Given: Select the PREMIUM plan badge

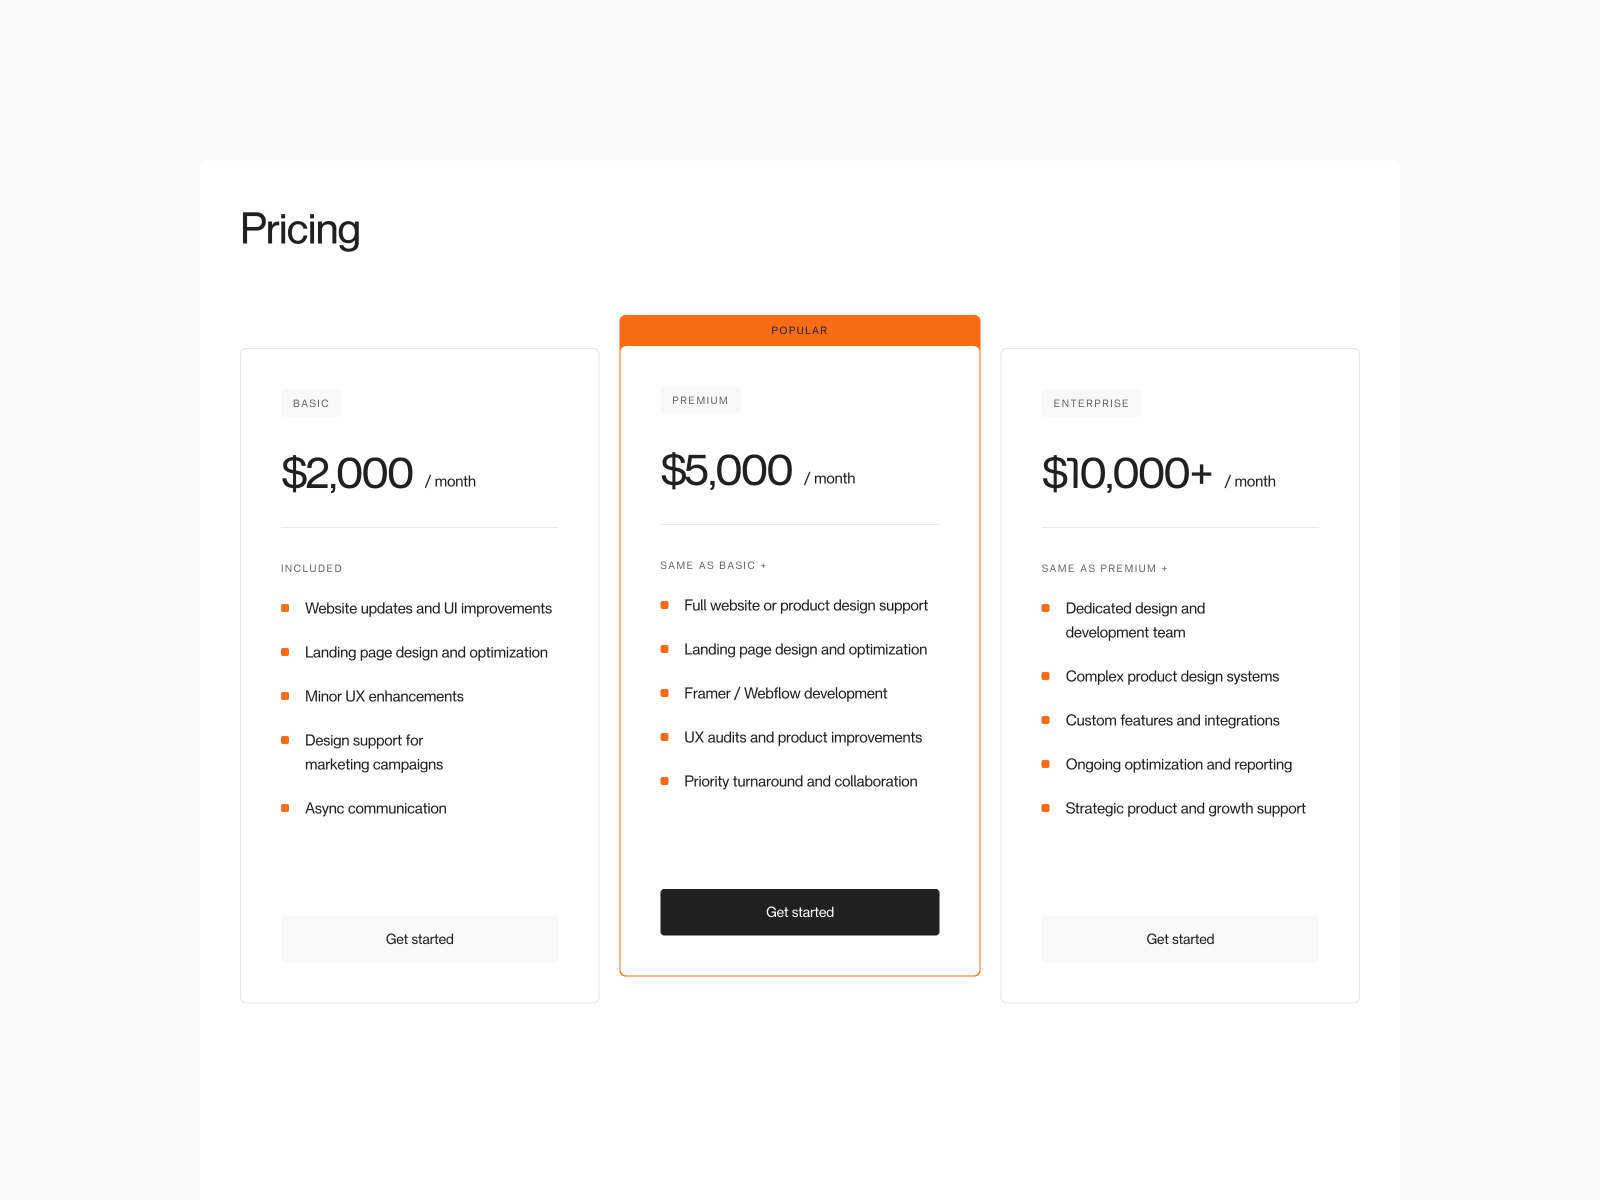Looking at the screenshot, I should coord(700,400).
